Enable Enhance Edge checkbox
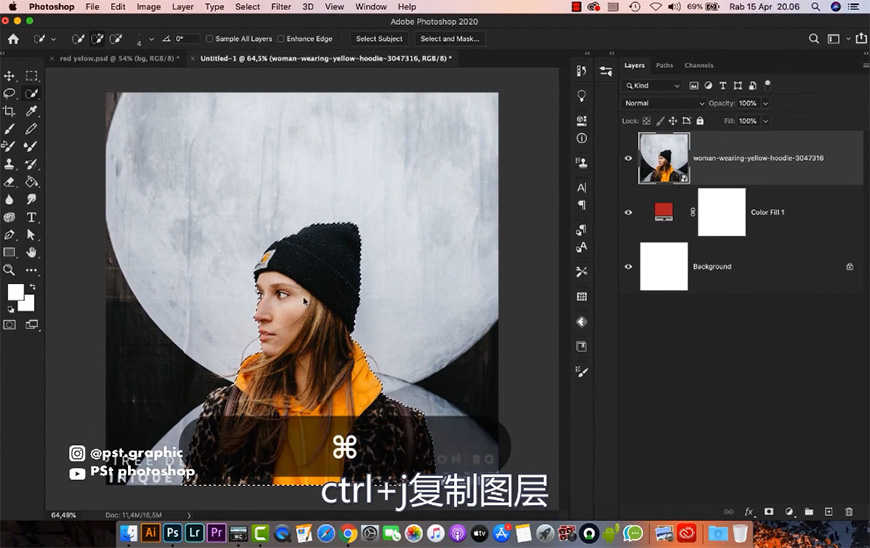This screenshot has width=870, height=548. [x=281, y=39]
